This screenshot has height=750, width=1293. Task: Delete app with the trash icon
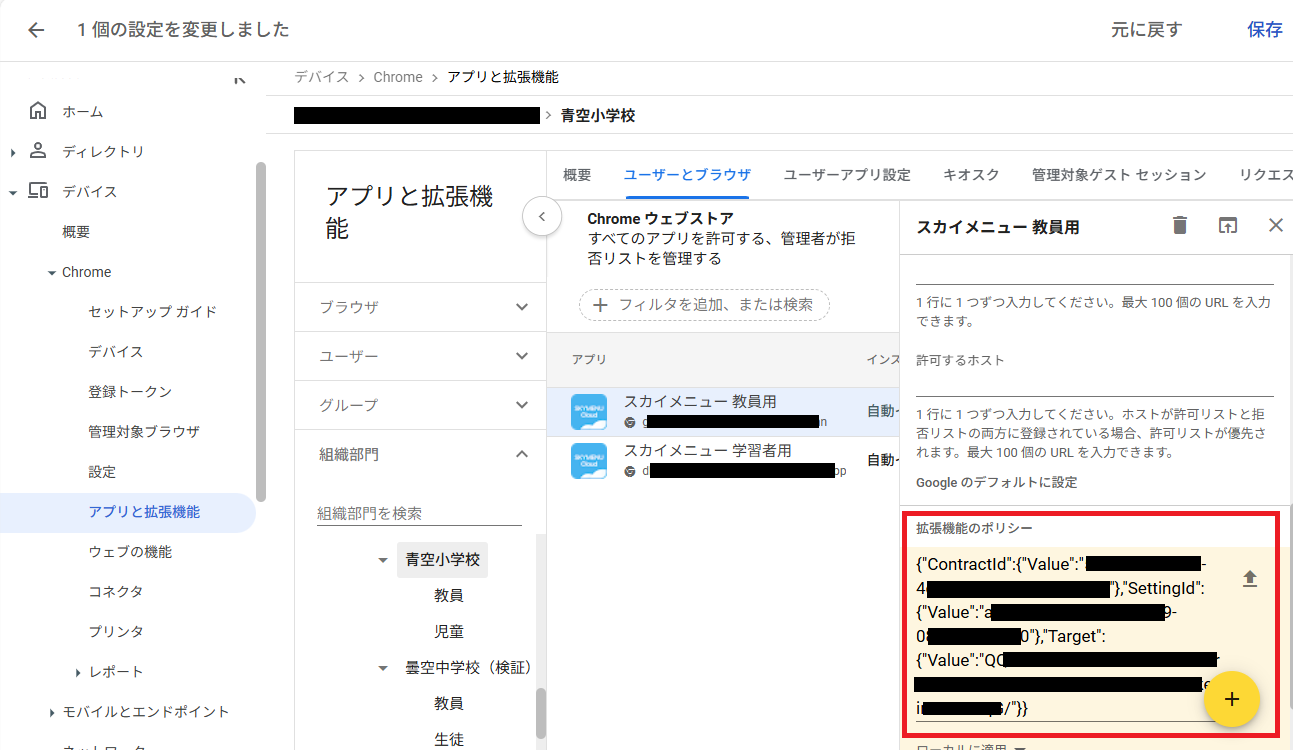tap(1180, 226)
